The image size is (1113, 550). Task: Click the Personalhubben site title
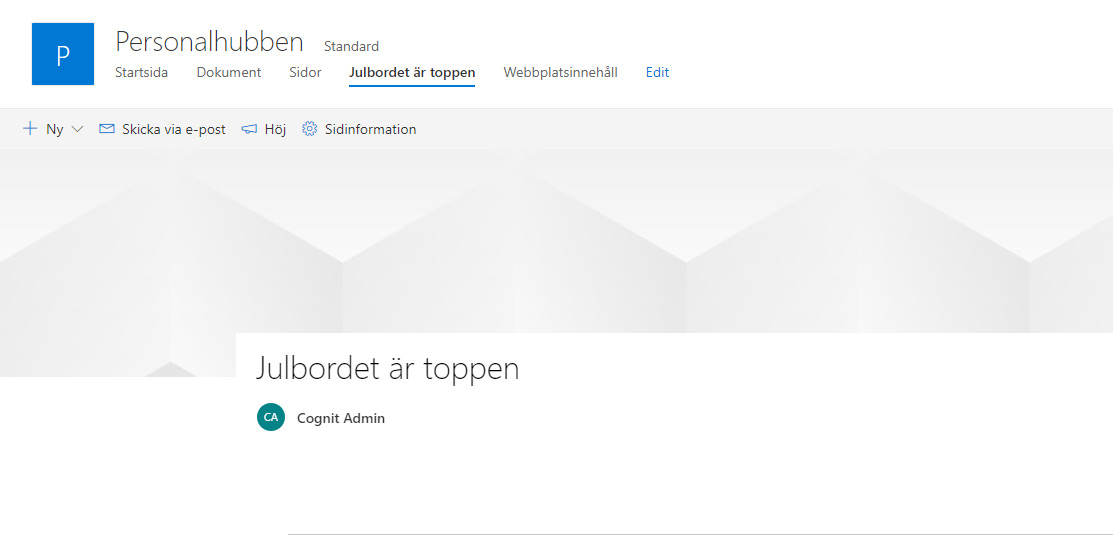pos(209,42)
